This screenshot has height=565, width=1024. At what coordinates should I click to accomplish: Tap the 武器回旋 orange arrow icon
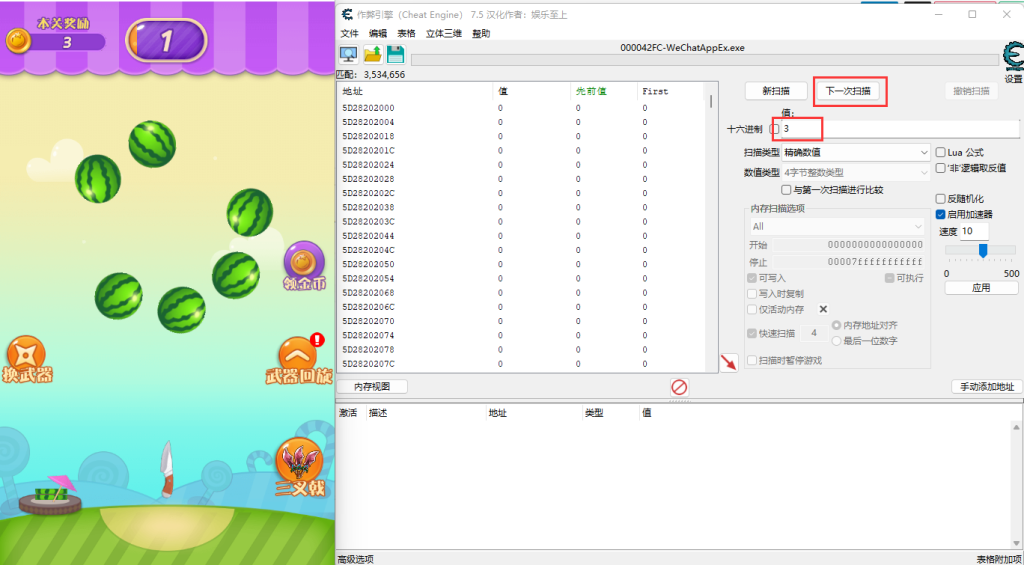(x=298, y=361)
